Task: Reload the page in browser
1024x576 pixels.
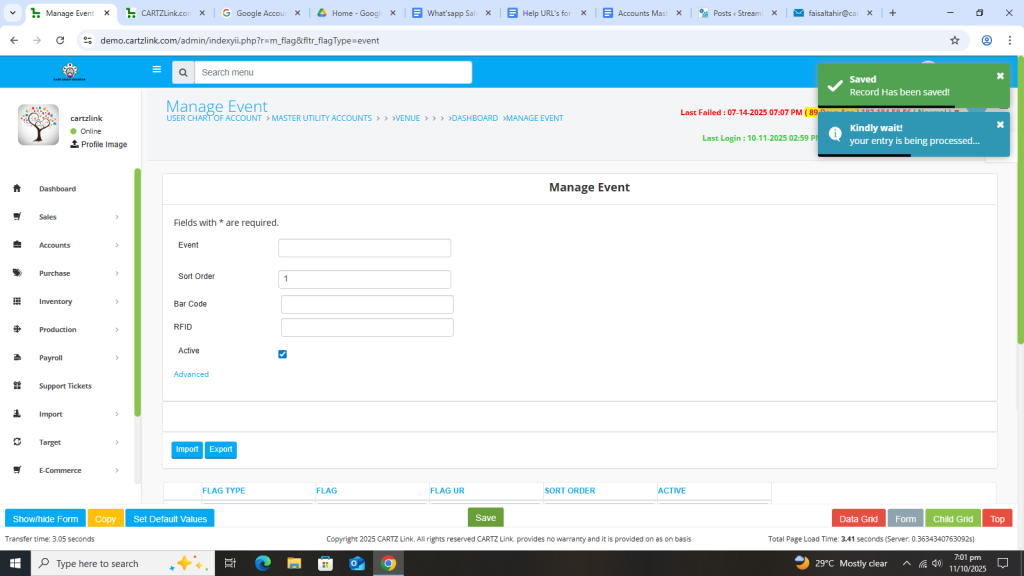Action: tap(60, 41)
